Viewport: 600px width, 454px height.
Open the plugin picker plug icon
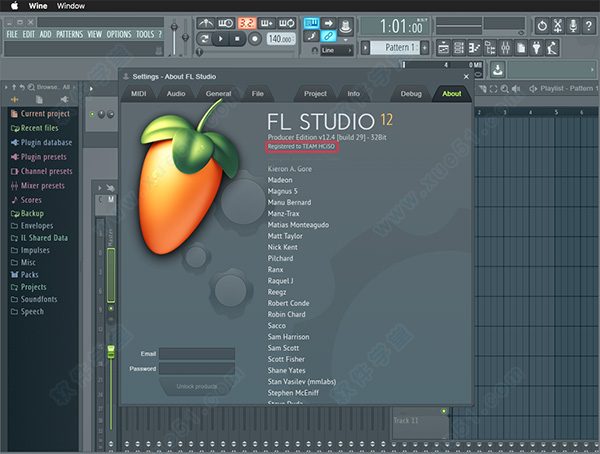tap(536, 48)
